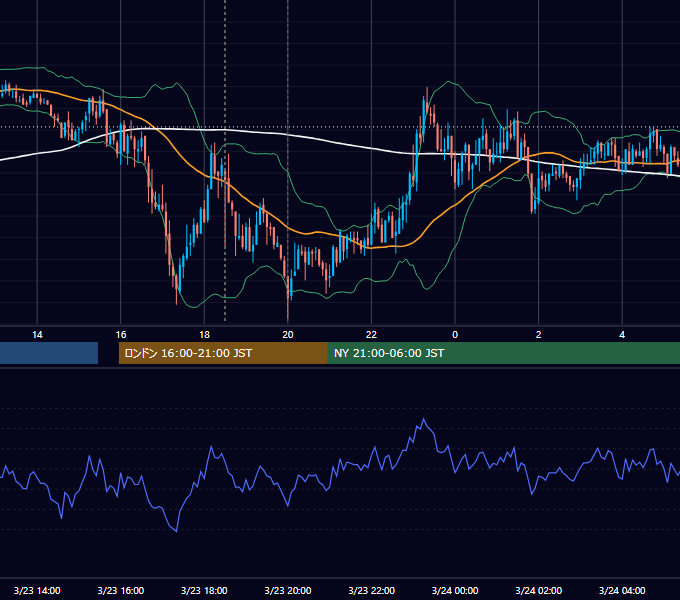Click the 20 hour label on price chart axis

point(288,335)
